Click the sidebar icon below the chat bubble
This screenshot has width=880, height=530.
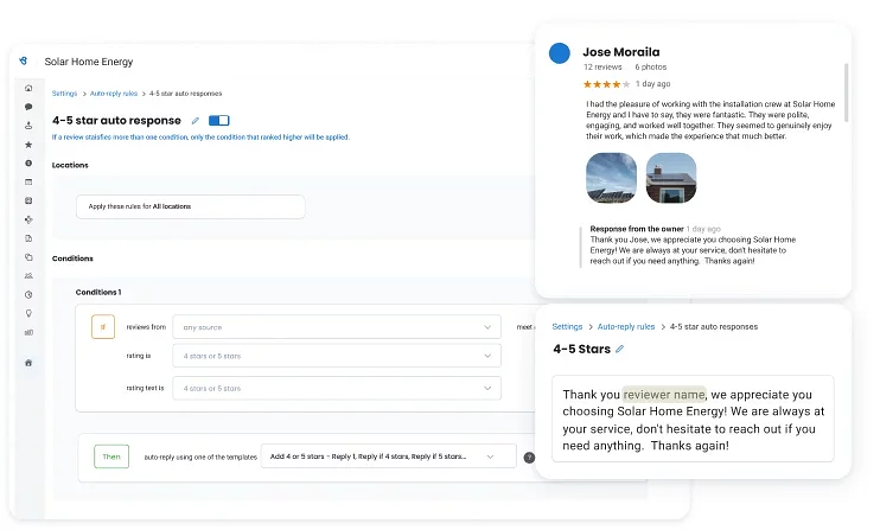pos(29,126)
